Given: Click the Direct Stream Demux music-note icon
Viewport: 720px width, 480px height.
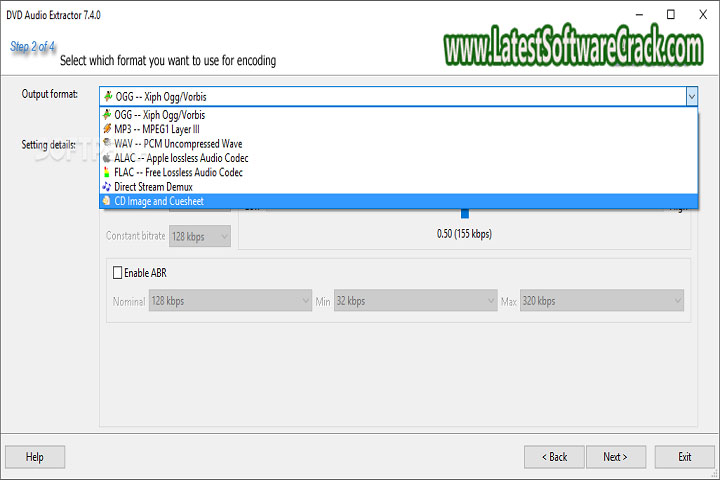Looking at the screenshot, I should pyautogui.click(x=107, y=186).
